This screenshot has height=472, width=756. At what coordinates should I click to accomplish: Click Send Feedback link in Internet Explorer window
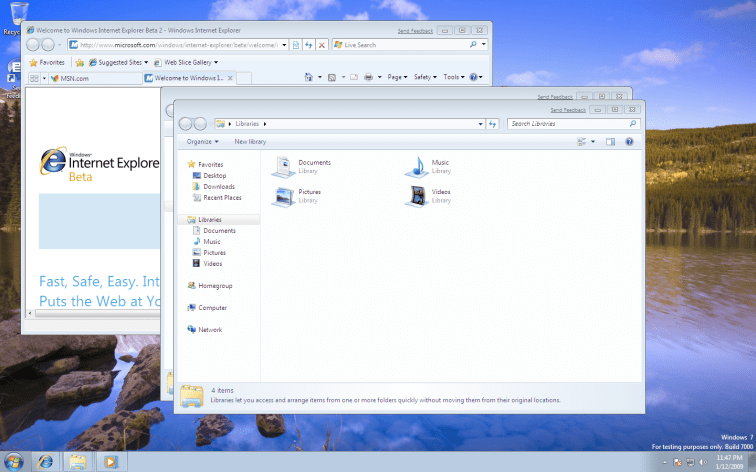pos(415,31)
